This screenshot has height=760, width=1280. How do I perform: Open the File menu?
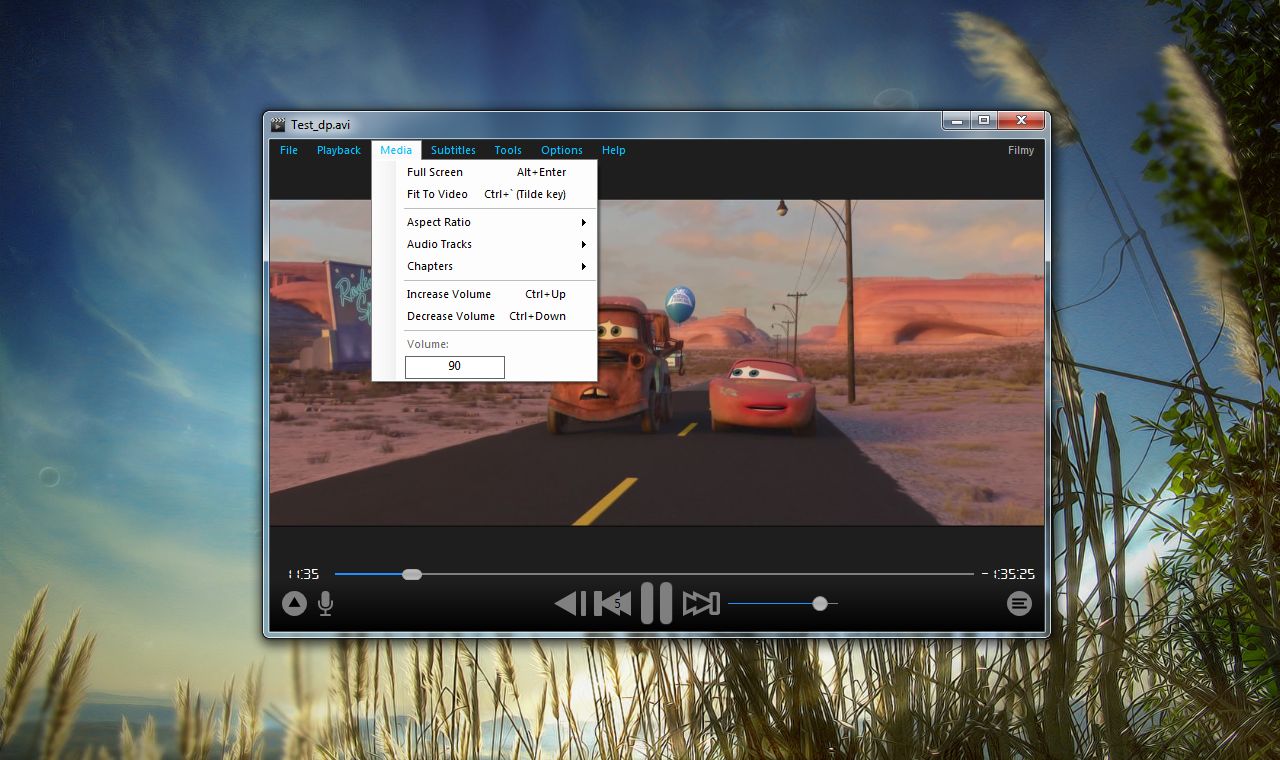(289, 150)
